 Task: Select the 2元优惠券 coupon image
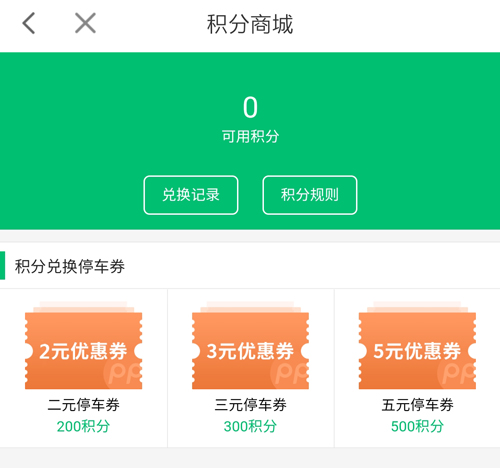(x=83, y=346)
